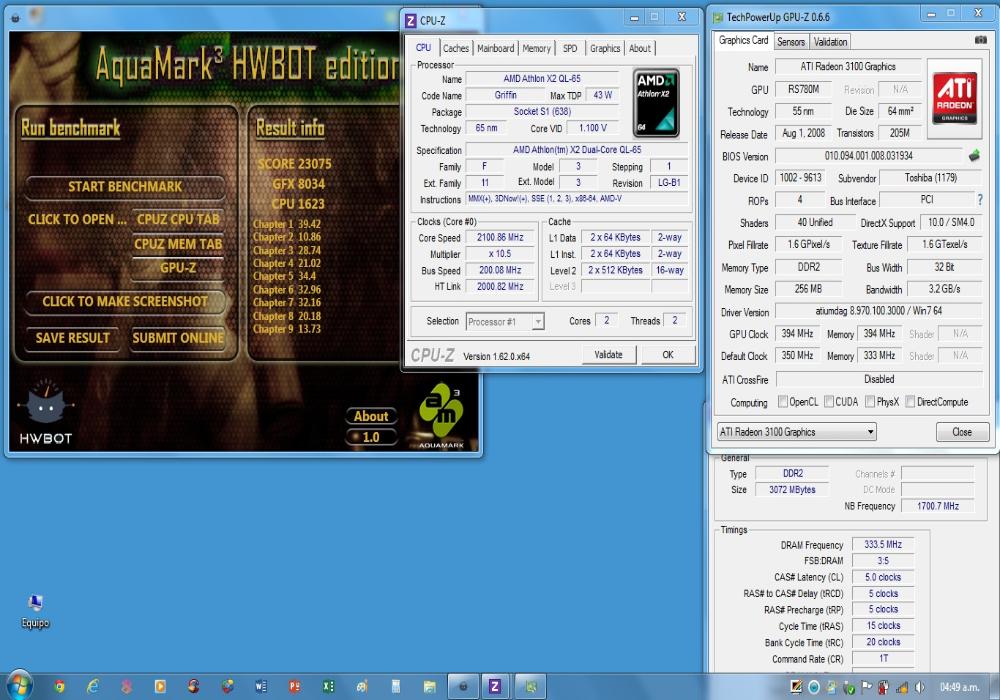Viewport: 1000px width, 700px height.
Task: Click the BIOS Version field 010.094.001.008.031934
Action: 868,156
